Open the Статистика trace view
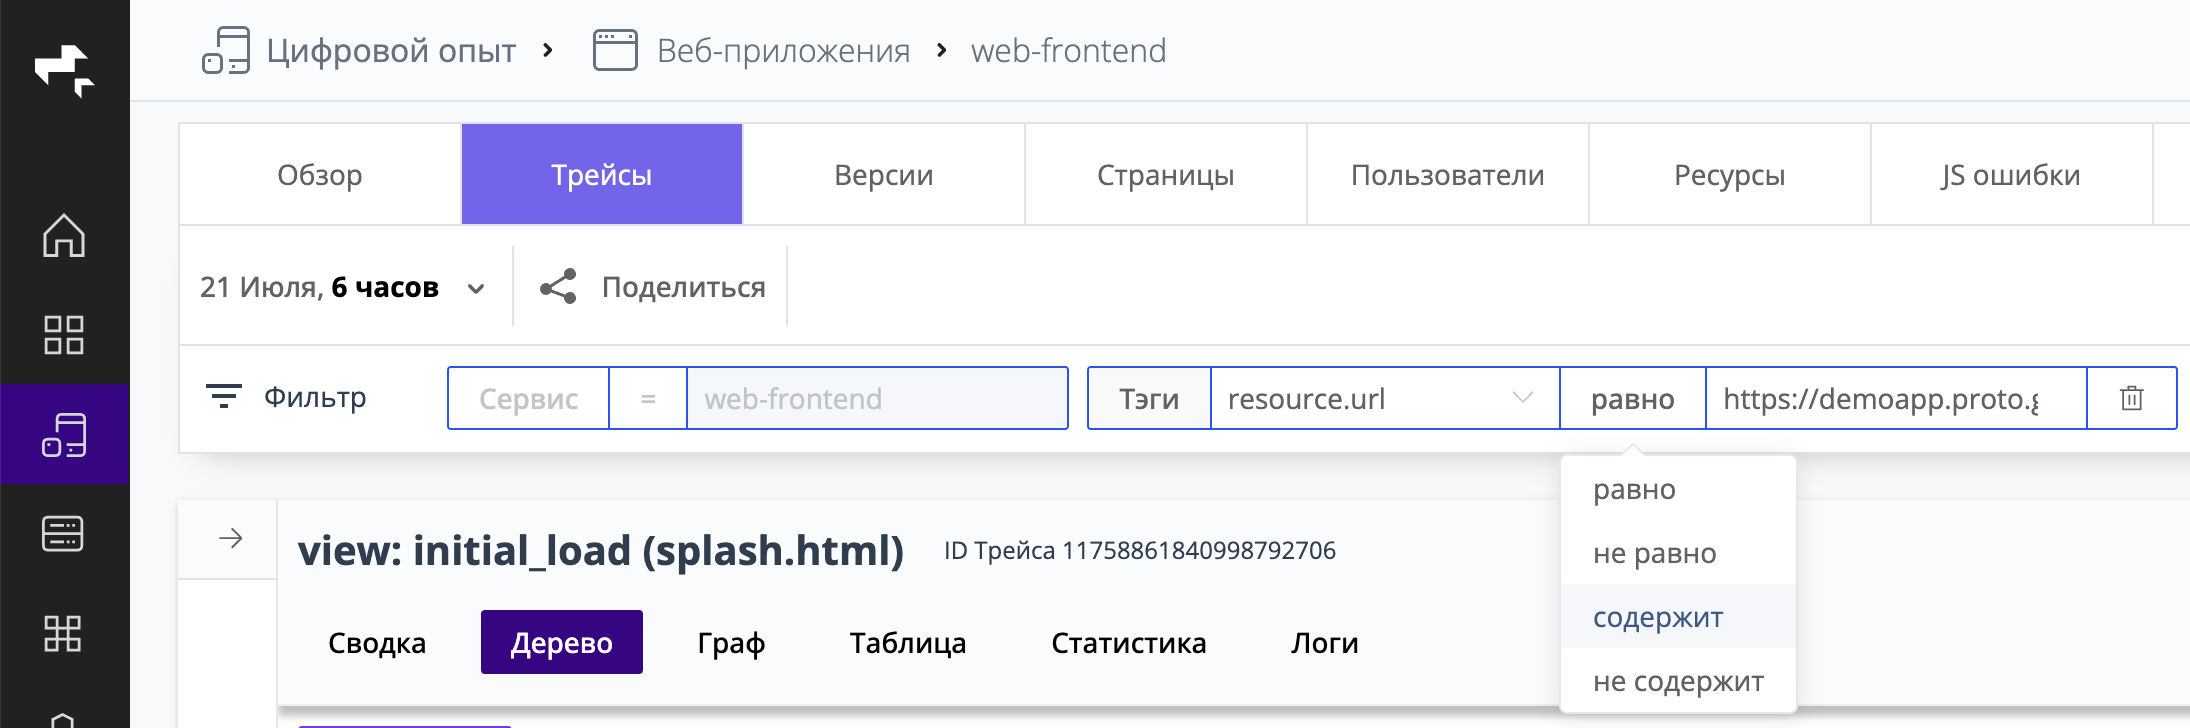Viewport: 2190px width, 728px height. (x=1129, y=642)
